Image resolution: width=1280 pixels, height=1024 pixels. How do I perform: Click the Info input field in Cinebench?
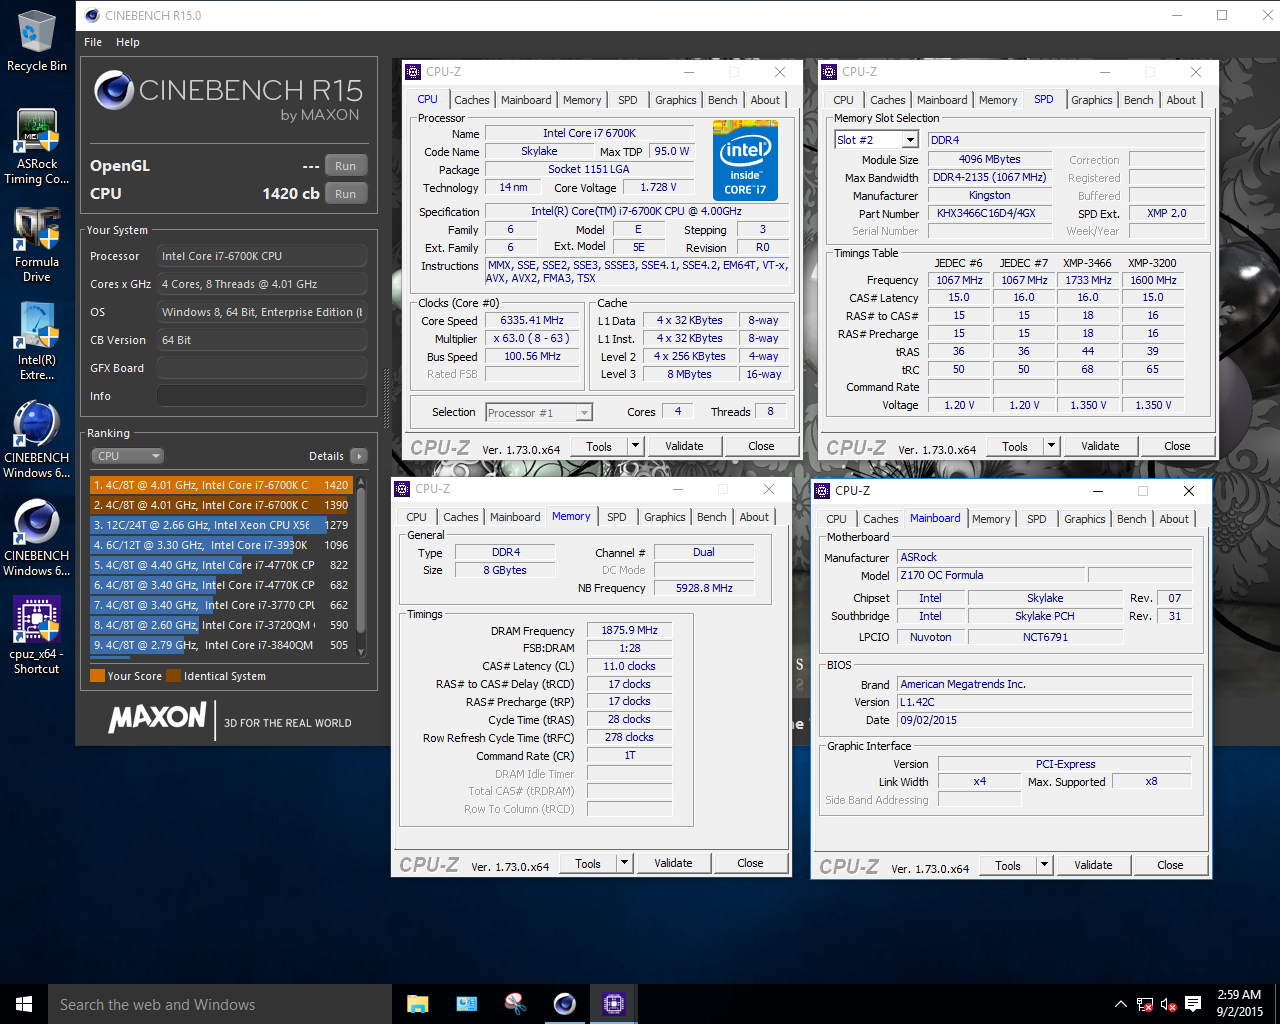pyautogui.click(x=262, y=396)
